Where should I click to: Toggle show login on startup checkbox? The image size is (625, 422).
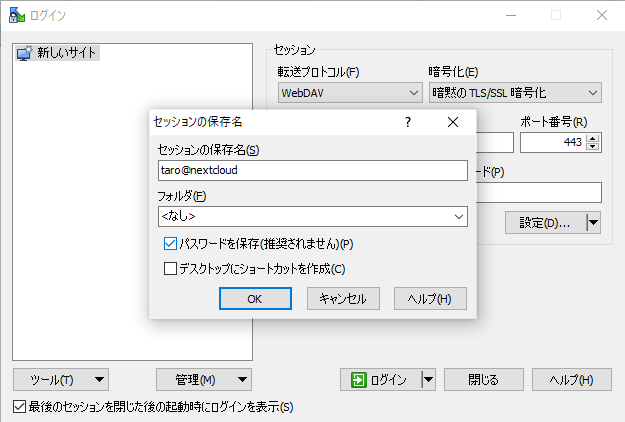19,407
